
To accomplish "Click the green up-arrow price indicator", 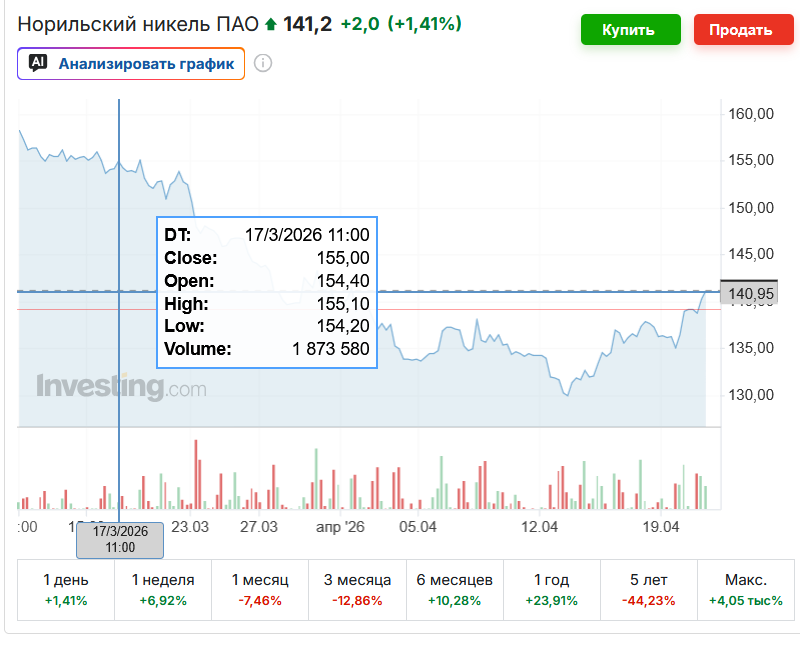I will click(x=270, y=24).
